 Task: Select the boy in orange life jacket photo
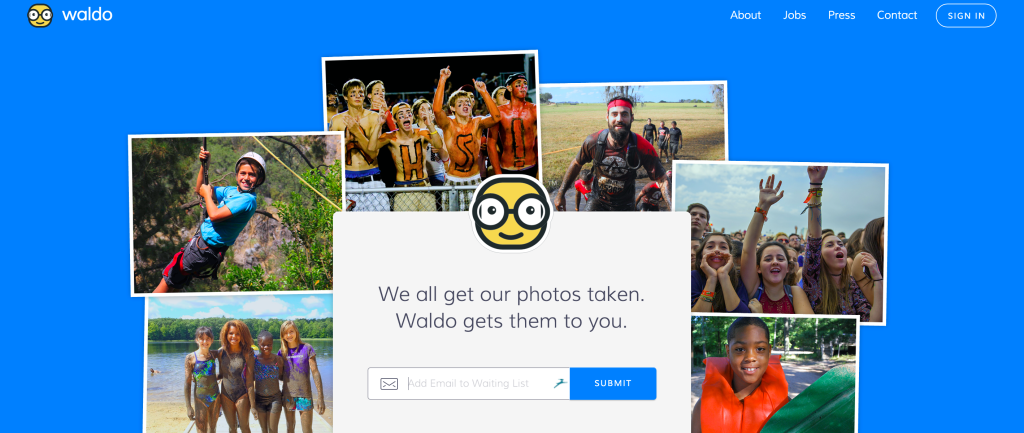[775, 374]
